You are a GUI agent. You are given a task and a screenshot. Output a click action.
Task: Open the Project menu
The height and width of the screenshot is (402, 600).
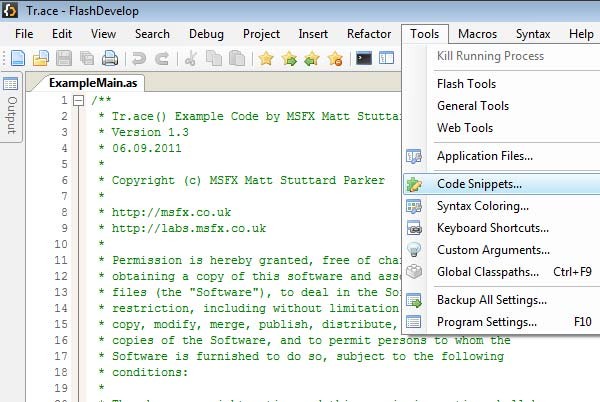[x=261, y=34]
